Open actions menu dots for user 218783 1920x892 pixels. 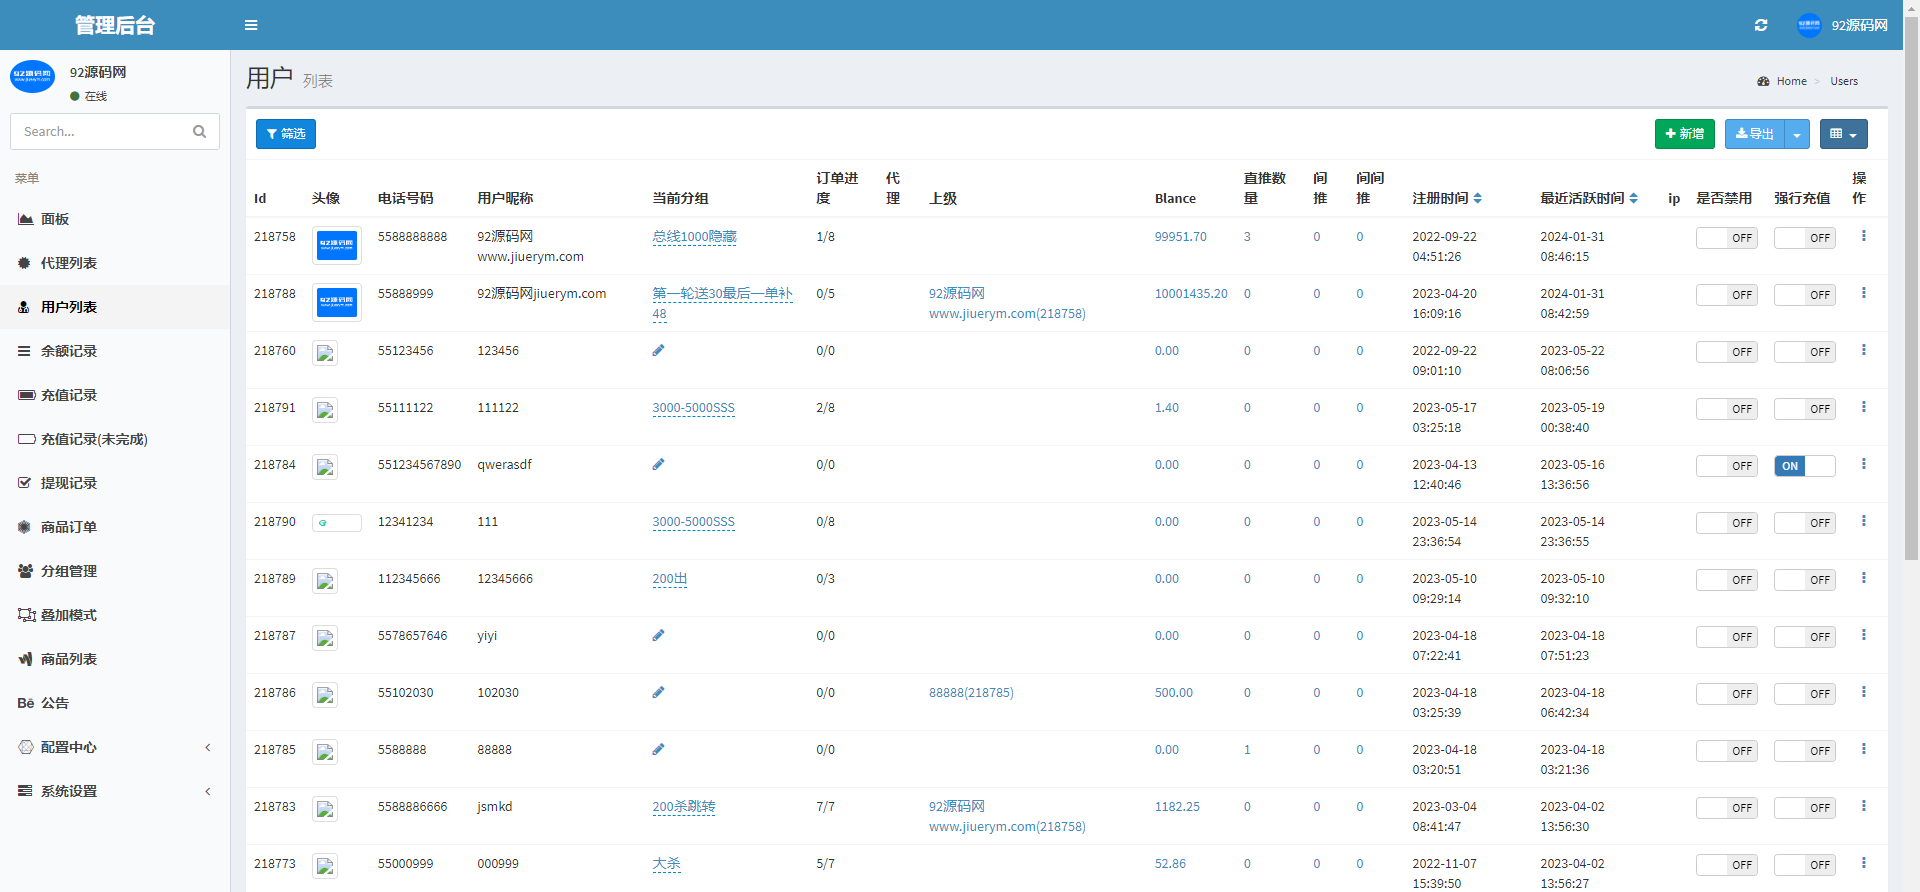pyautogui.click(x=1863, y=806)
